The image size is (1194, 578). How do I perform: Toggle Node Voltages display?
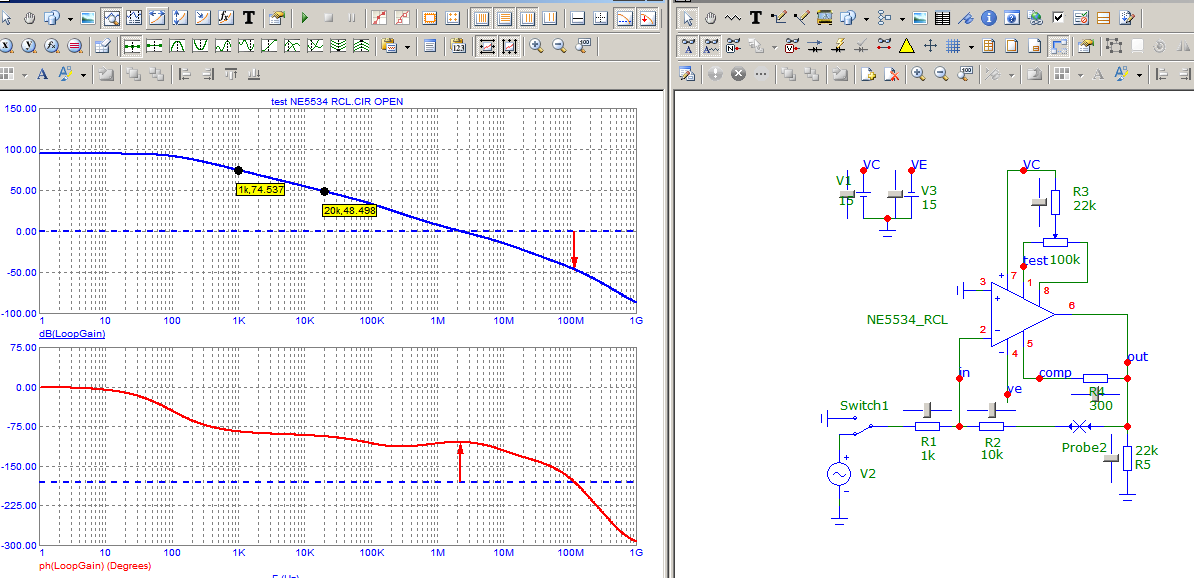tap(792, 46)
